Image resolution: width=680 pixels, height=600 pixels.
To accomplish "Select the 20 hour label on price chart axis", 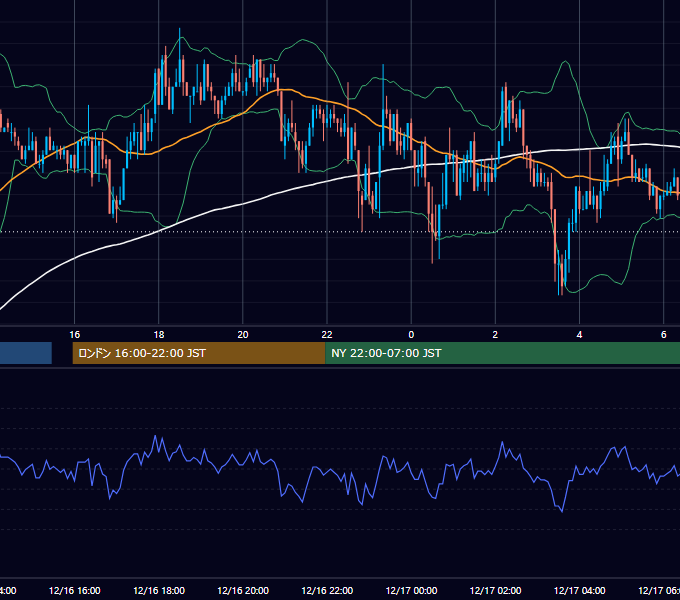I will point(243,334).
